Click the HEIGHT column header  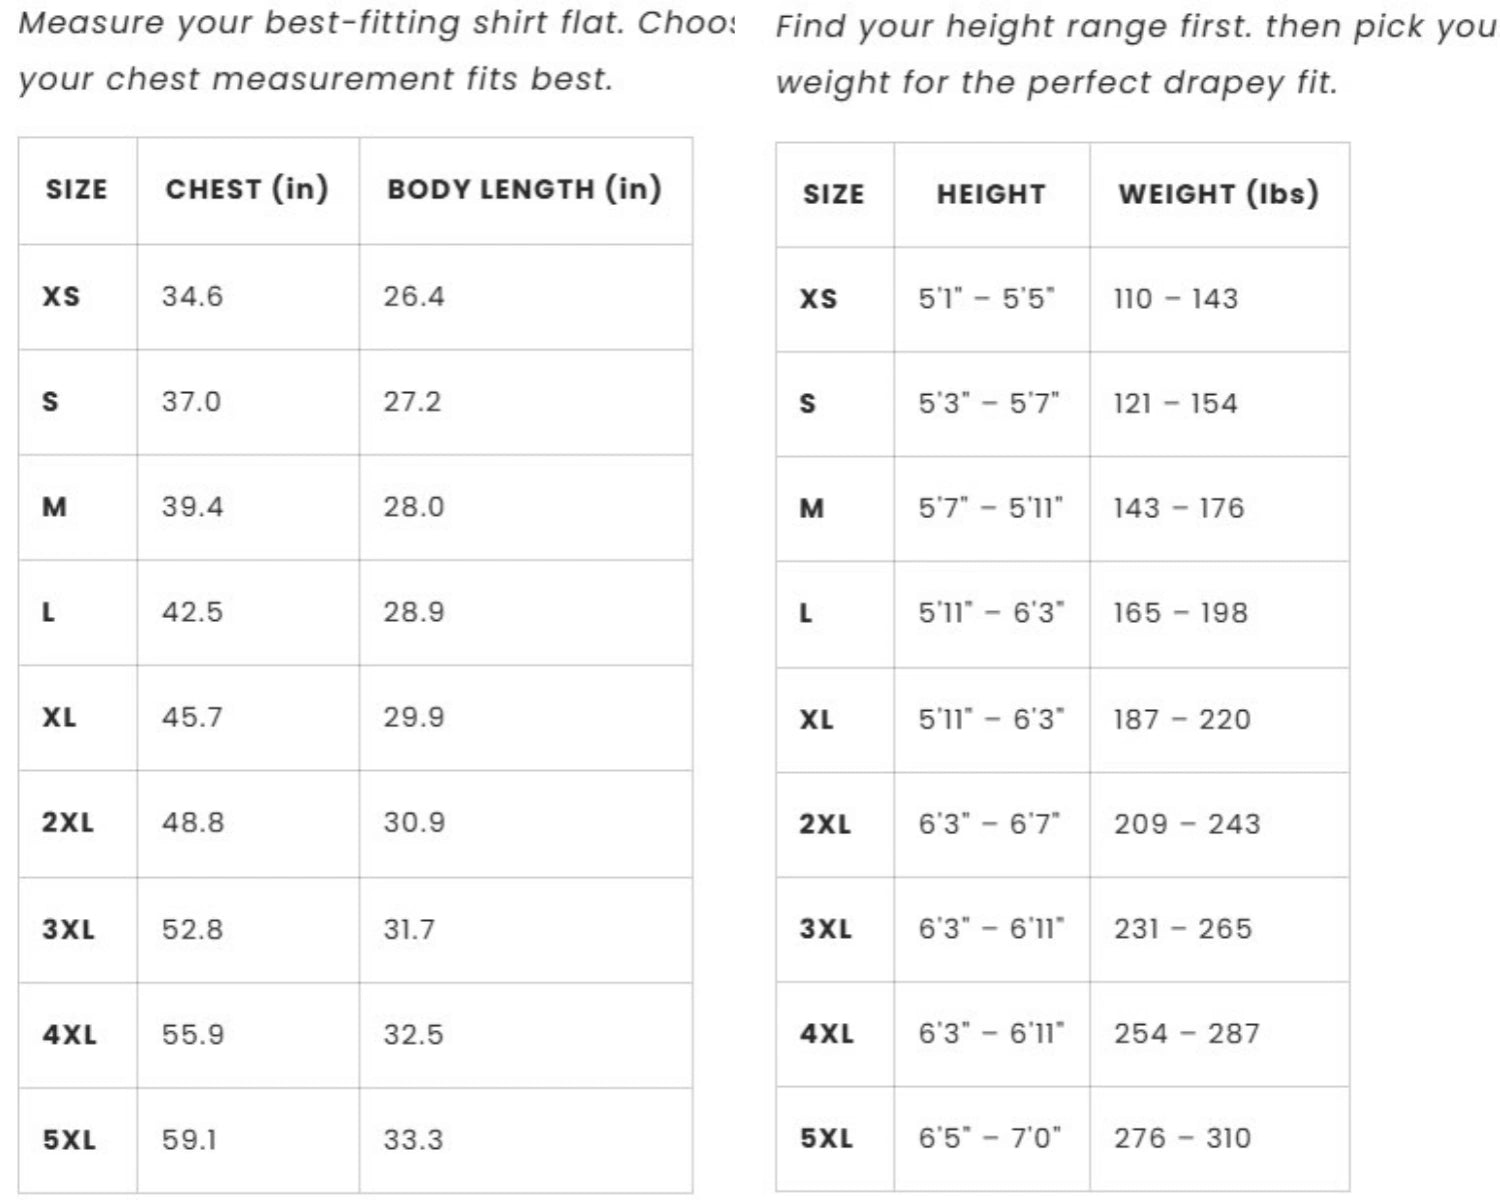point(991,194)
